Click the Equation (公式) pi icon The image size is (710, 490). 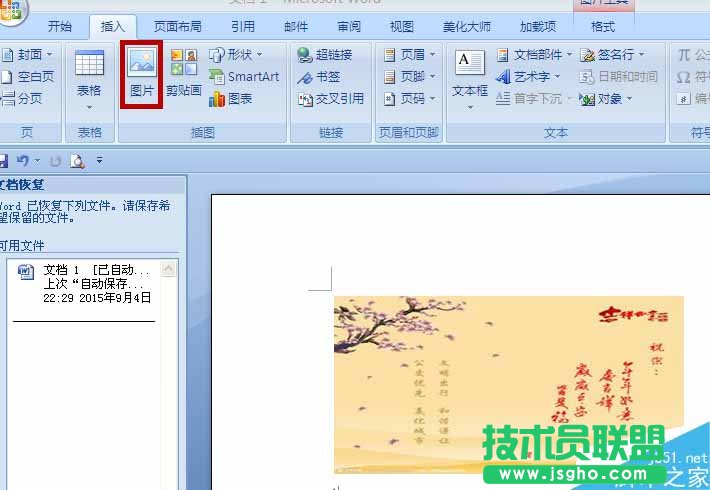pos(684,55)
